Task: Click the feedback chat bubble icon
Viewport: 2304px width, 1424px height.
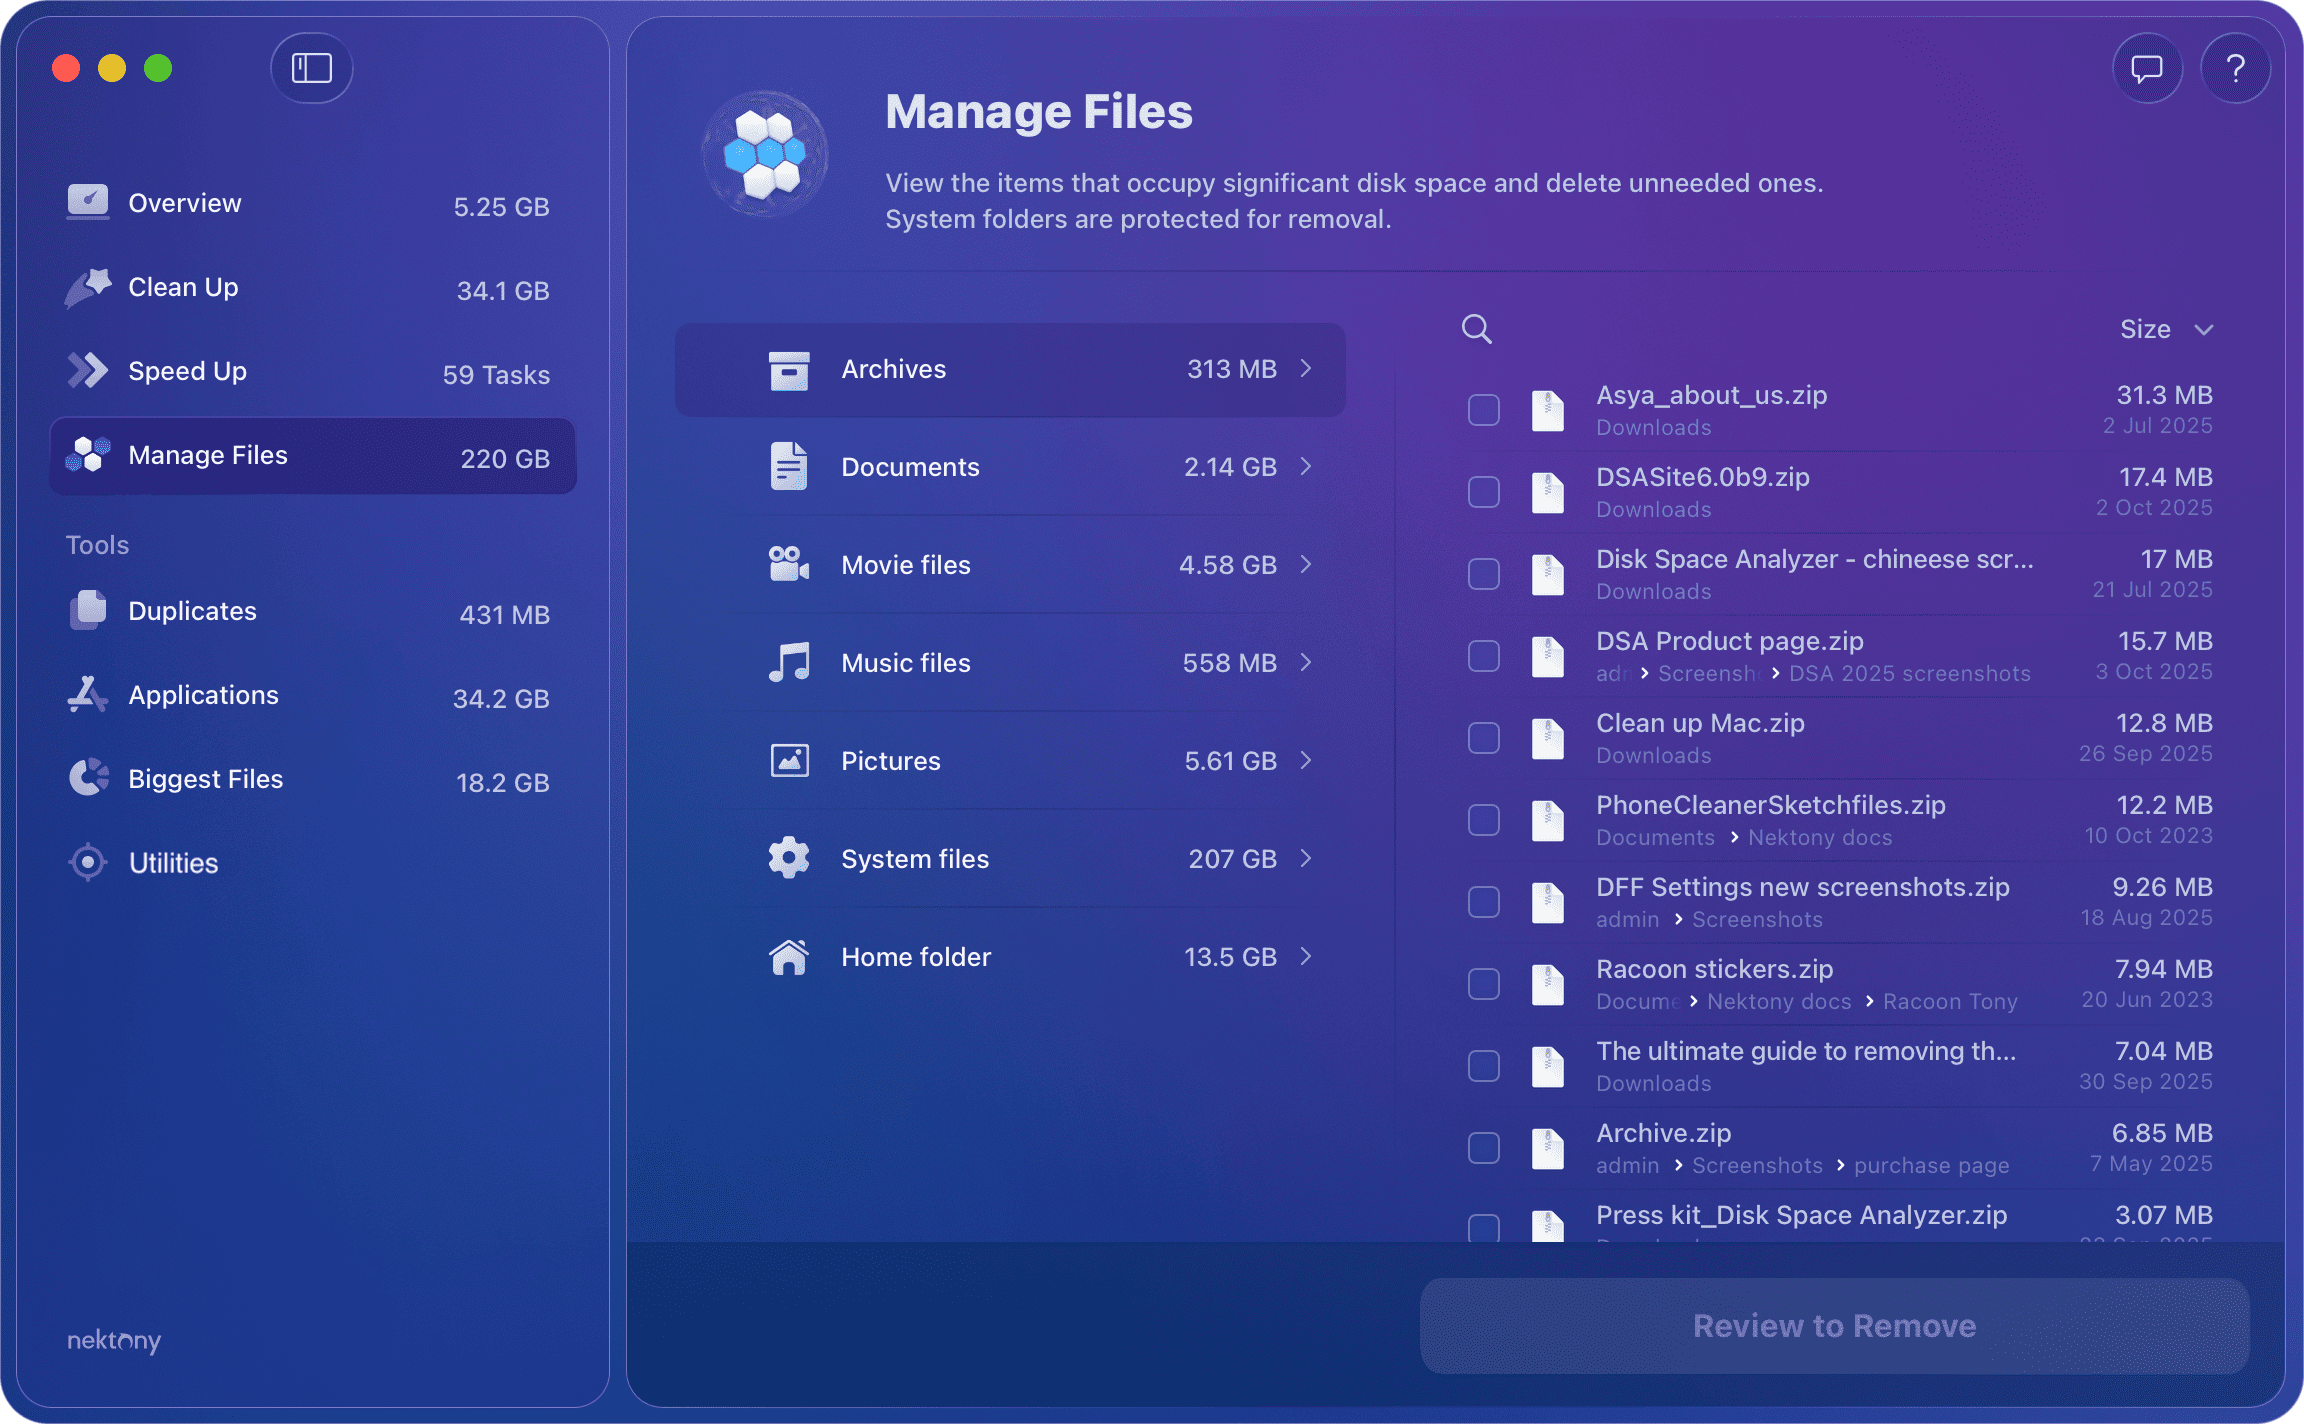Action: click(2146, 68)
